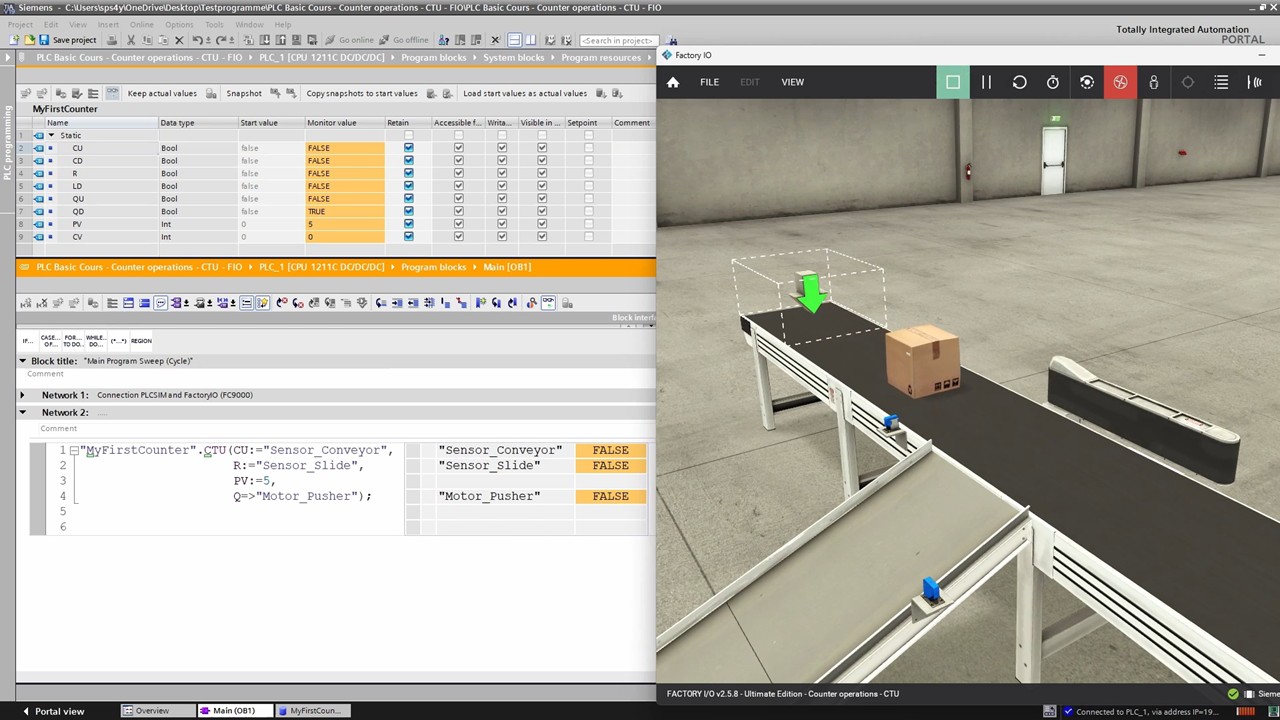Open Factory IO tag list icon
1280x720 pixels.
coord(1221,82)
